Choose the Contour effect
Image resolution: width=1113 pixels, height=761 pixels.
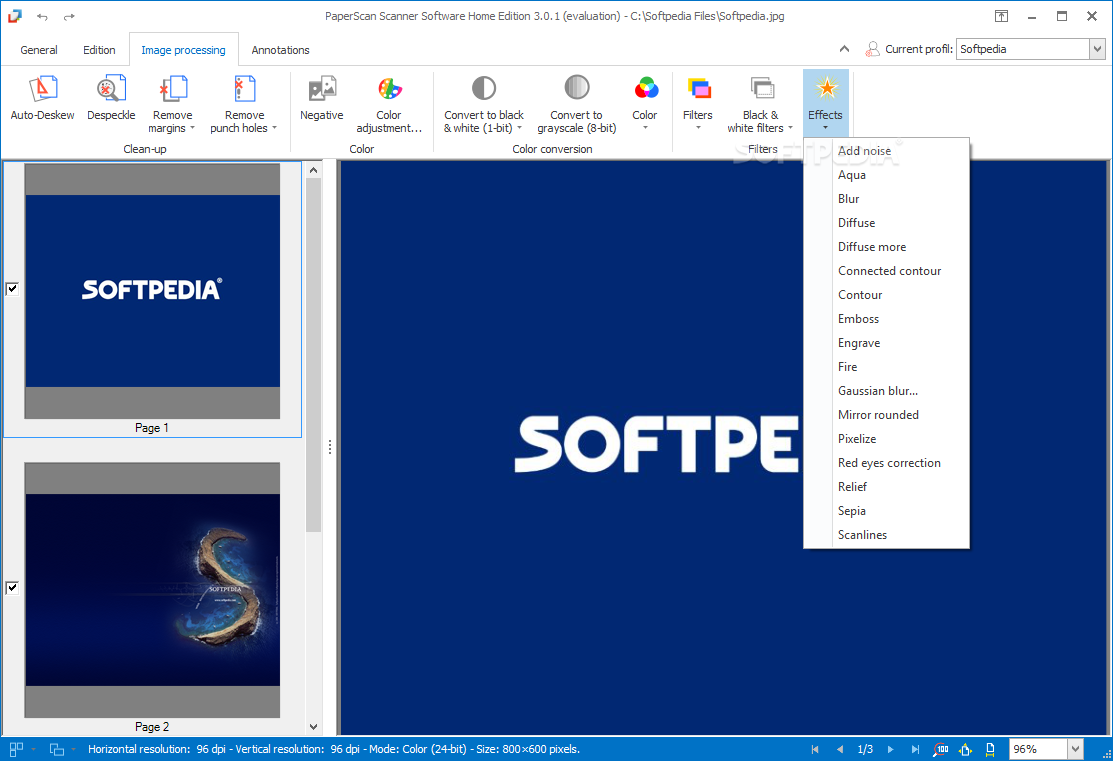pyautogui.click(x=887, y=295)
